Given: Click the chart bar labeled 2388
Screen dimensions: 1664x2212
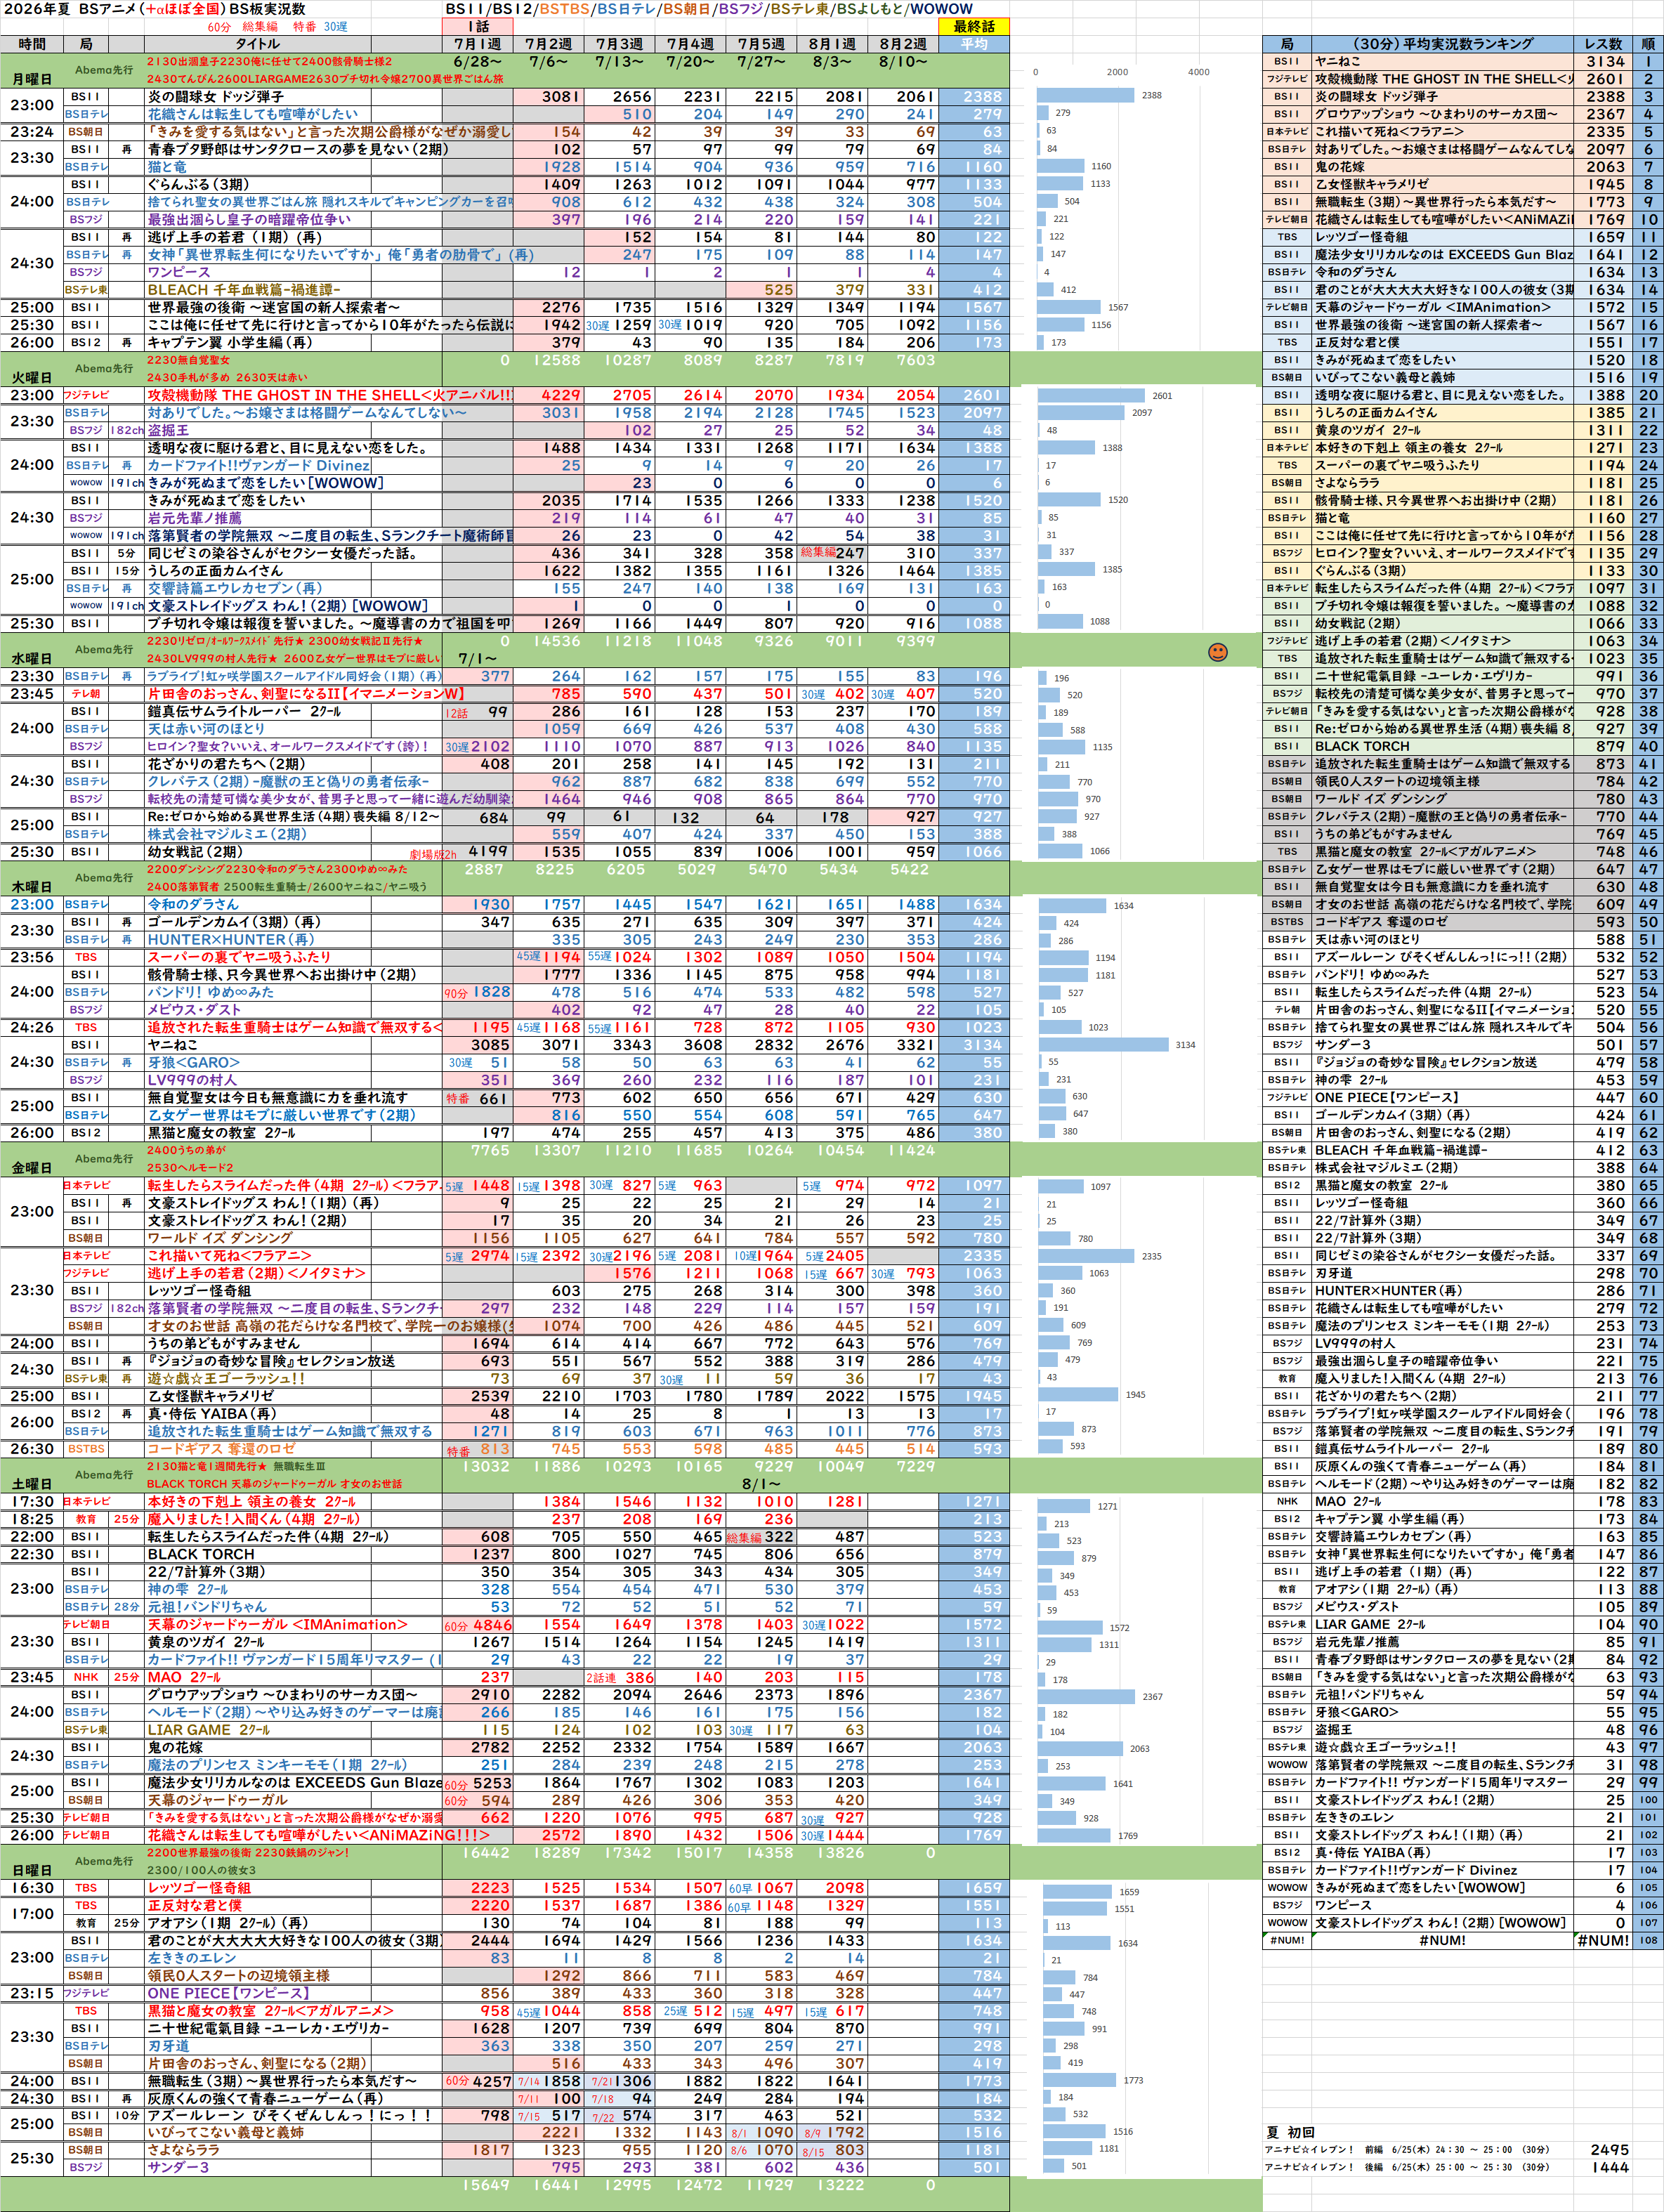Looking at the screenshot, I should pyautogui.click(x=1086, y=96).
